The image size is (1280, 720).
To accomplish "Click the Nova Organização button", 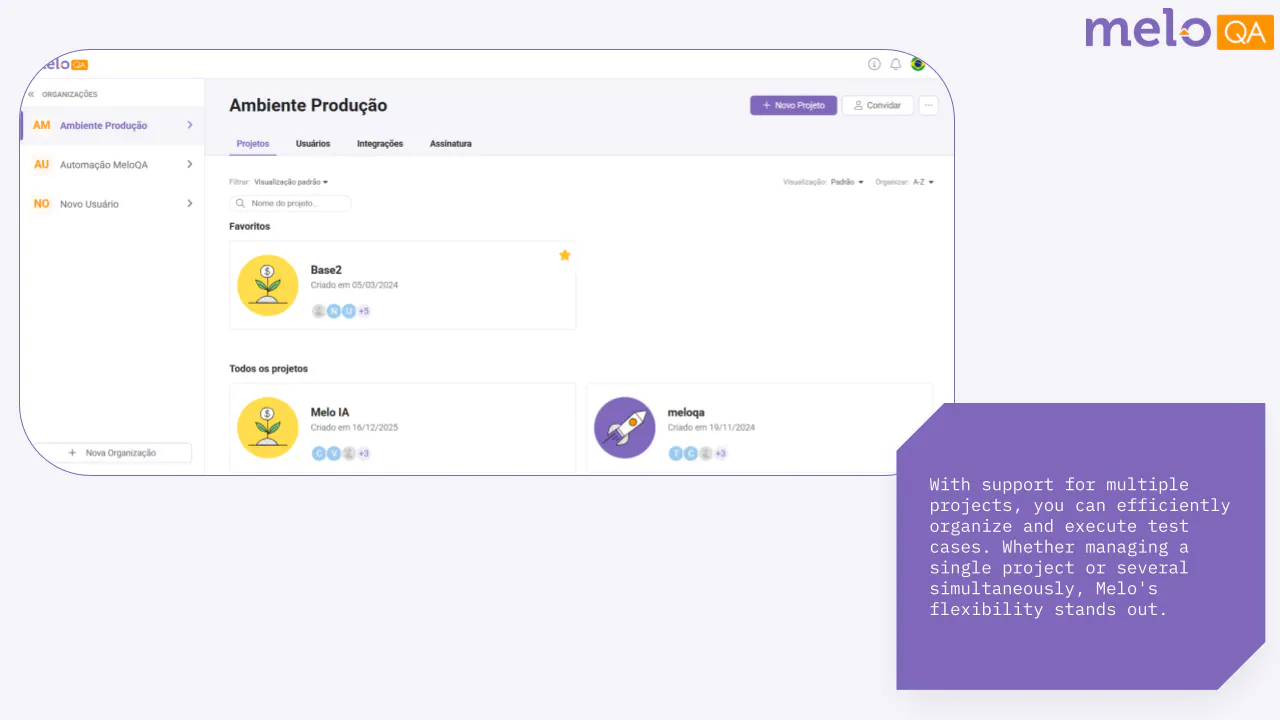I will coord(112,453).
